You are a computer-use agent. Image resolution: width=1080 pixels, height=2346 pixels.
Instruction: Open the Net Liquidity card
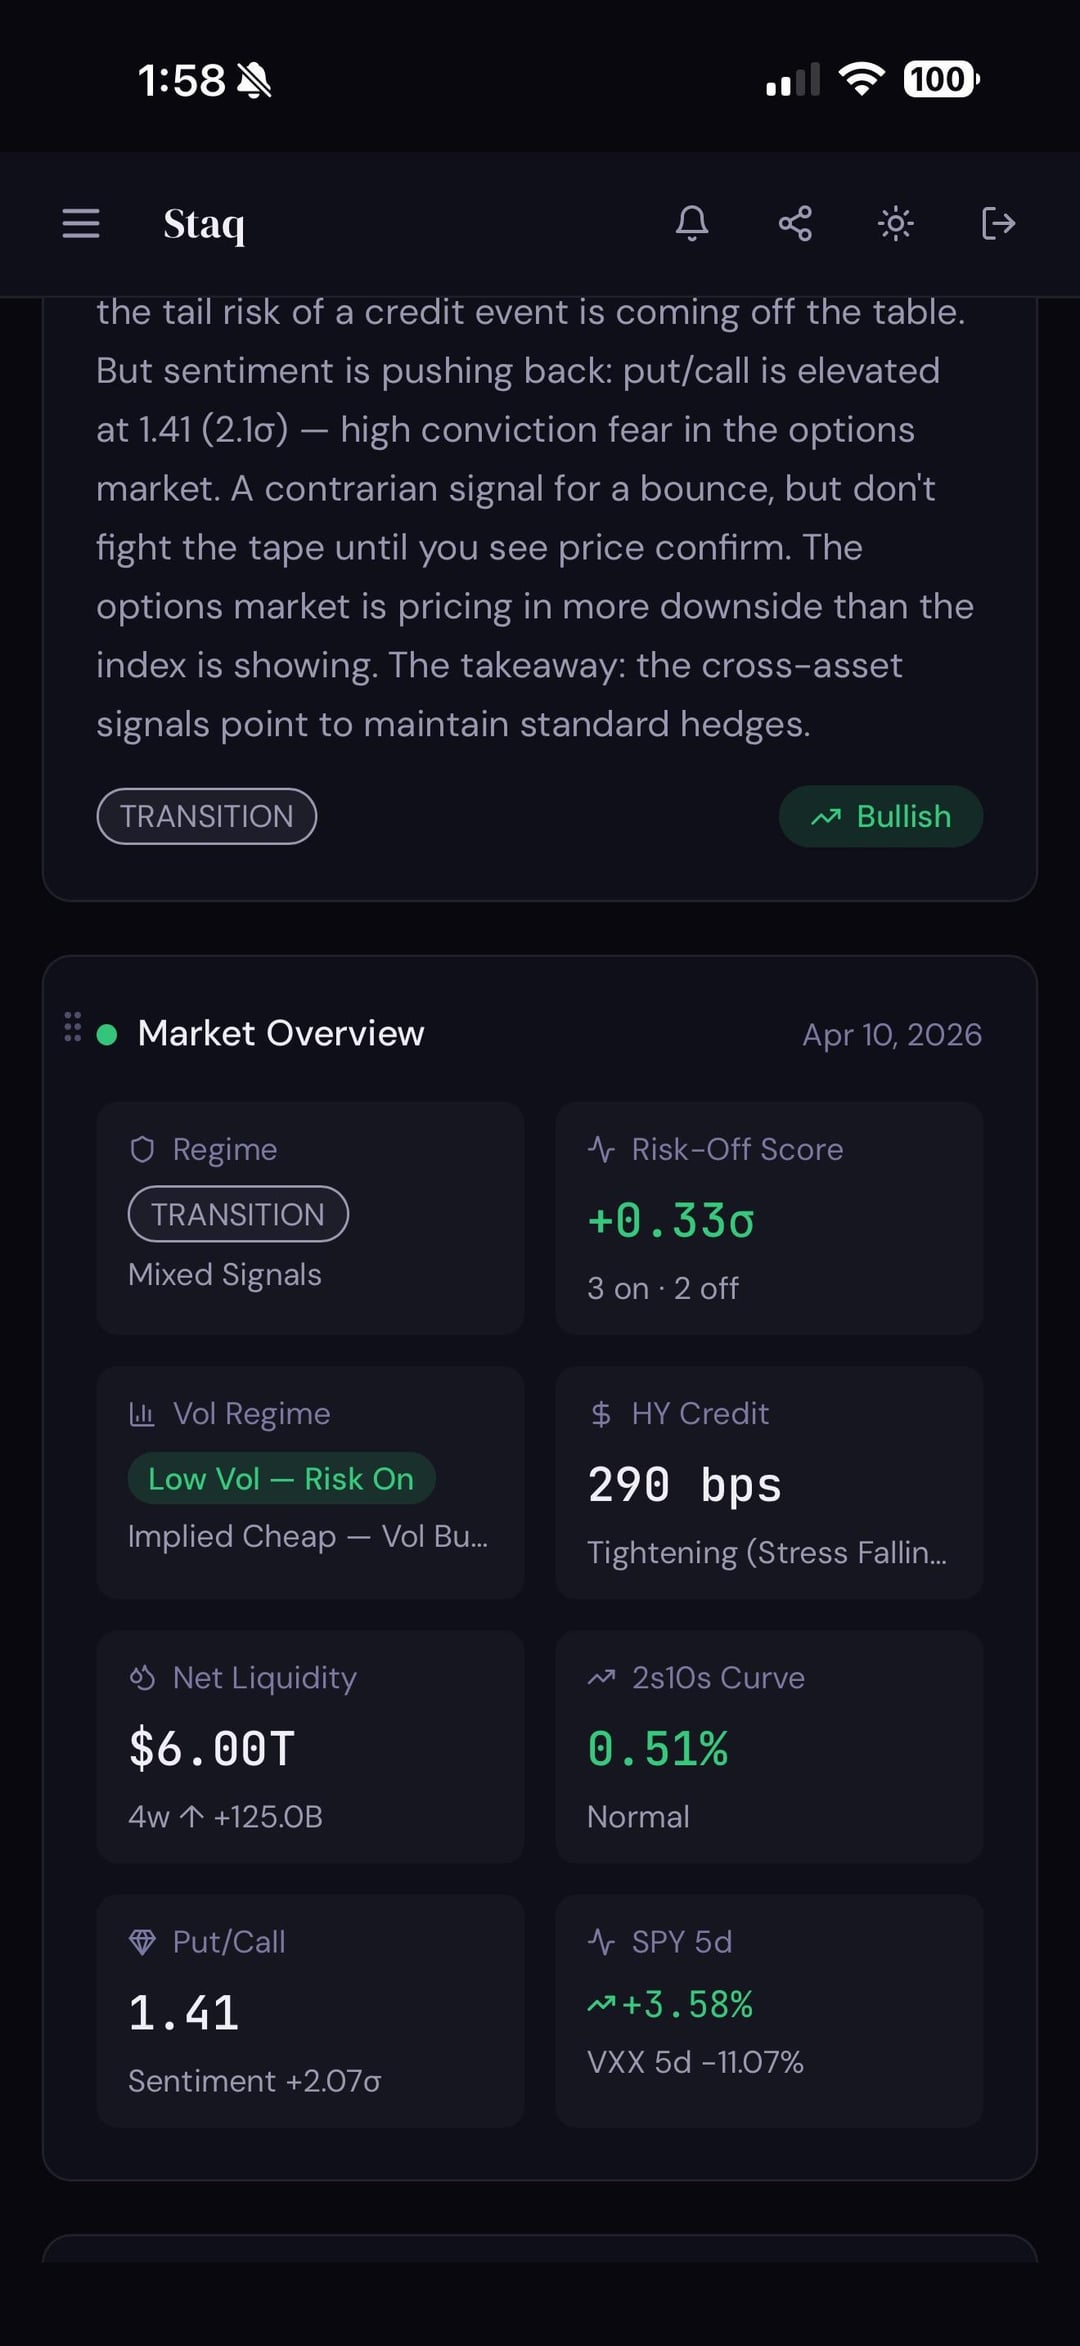[x=310, y=1746]
